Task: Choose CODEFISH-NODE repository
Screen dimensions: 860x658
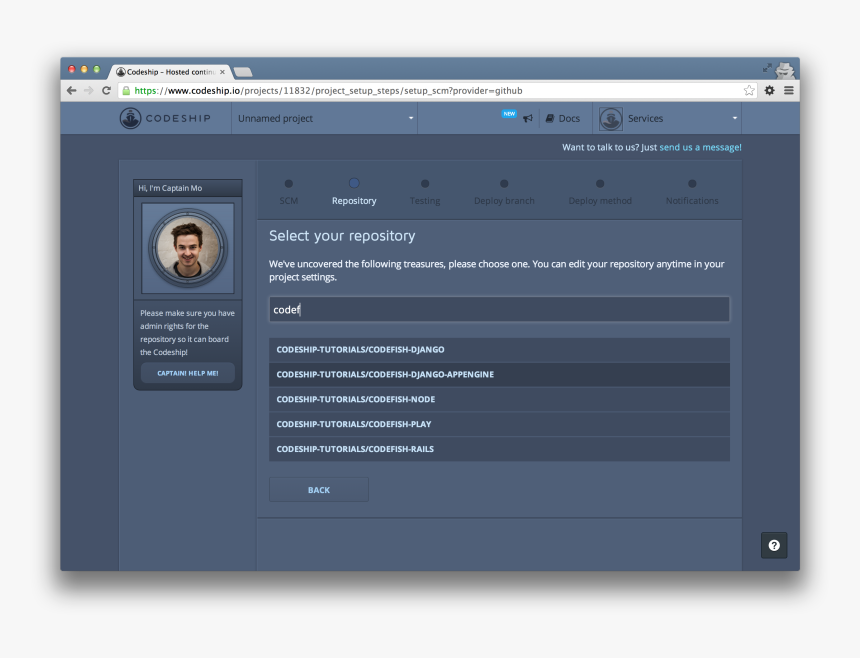Action: click(499, 399)
